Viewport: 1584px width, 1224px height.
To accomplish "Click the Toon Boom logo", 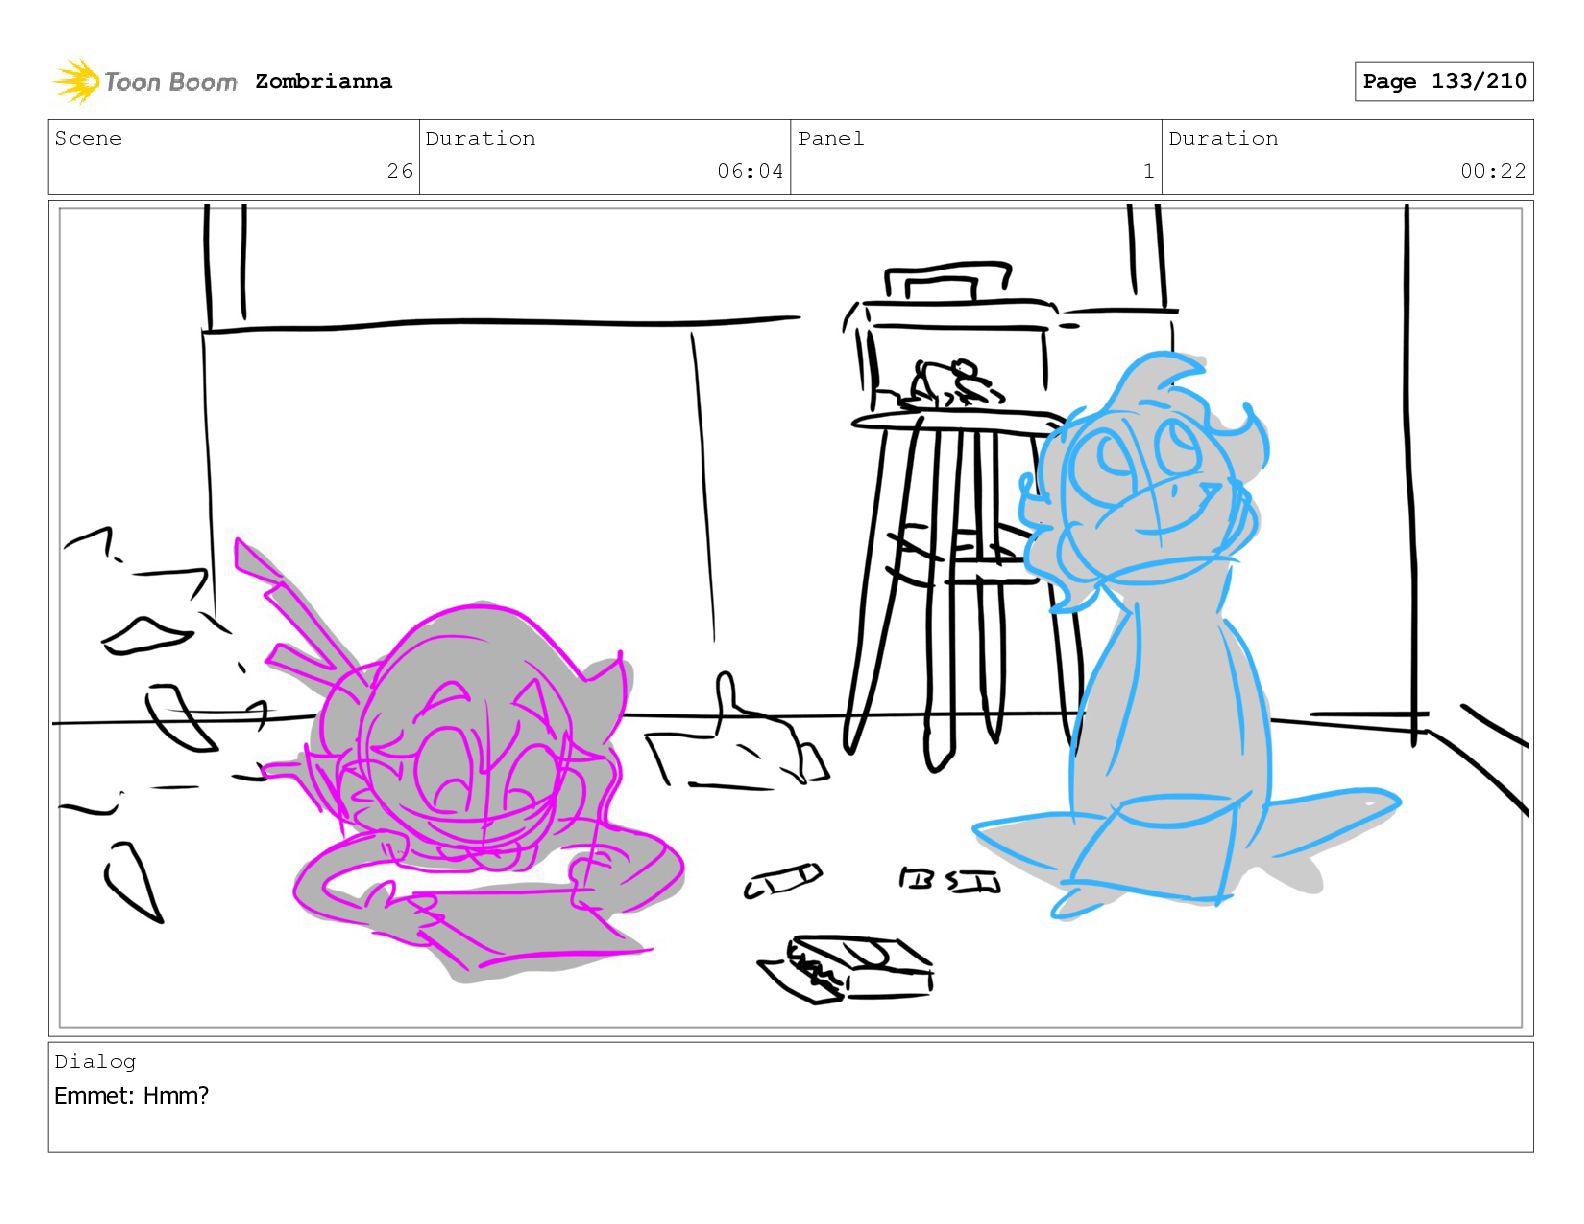I will 145,81.
